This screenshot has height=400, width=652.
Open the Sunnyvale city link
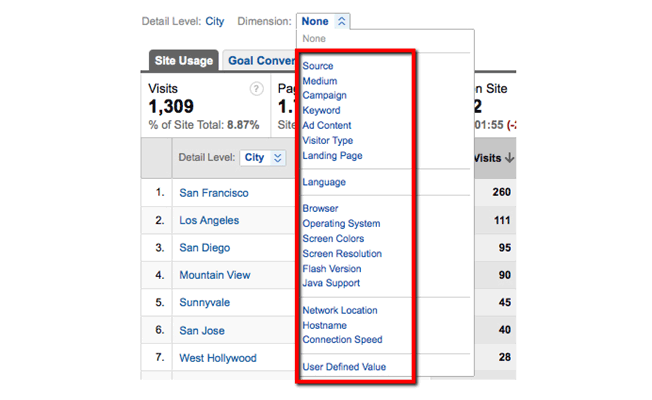tap(205, 303)
